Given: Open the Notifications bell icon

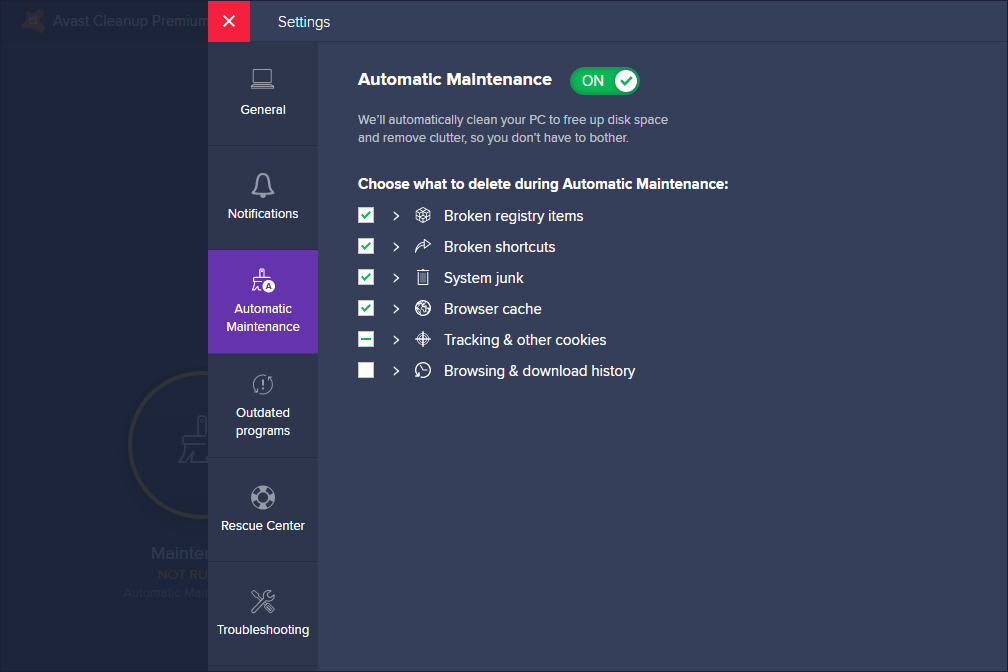Looking at the screenshot, I should click(x=262, y=185).
